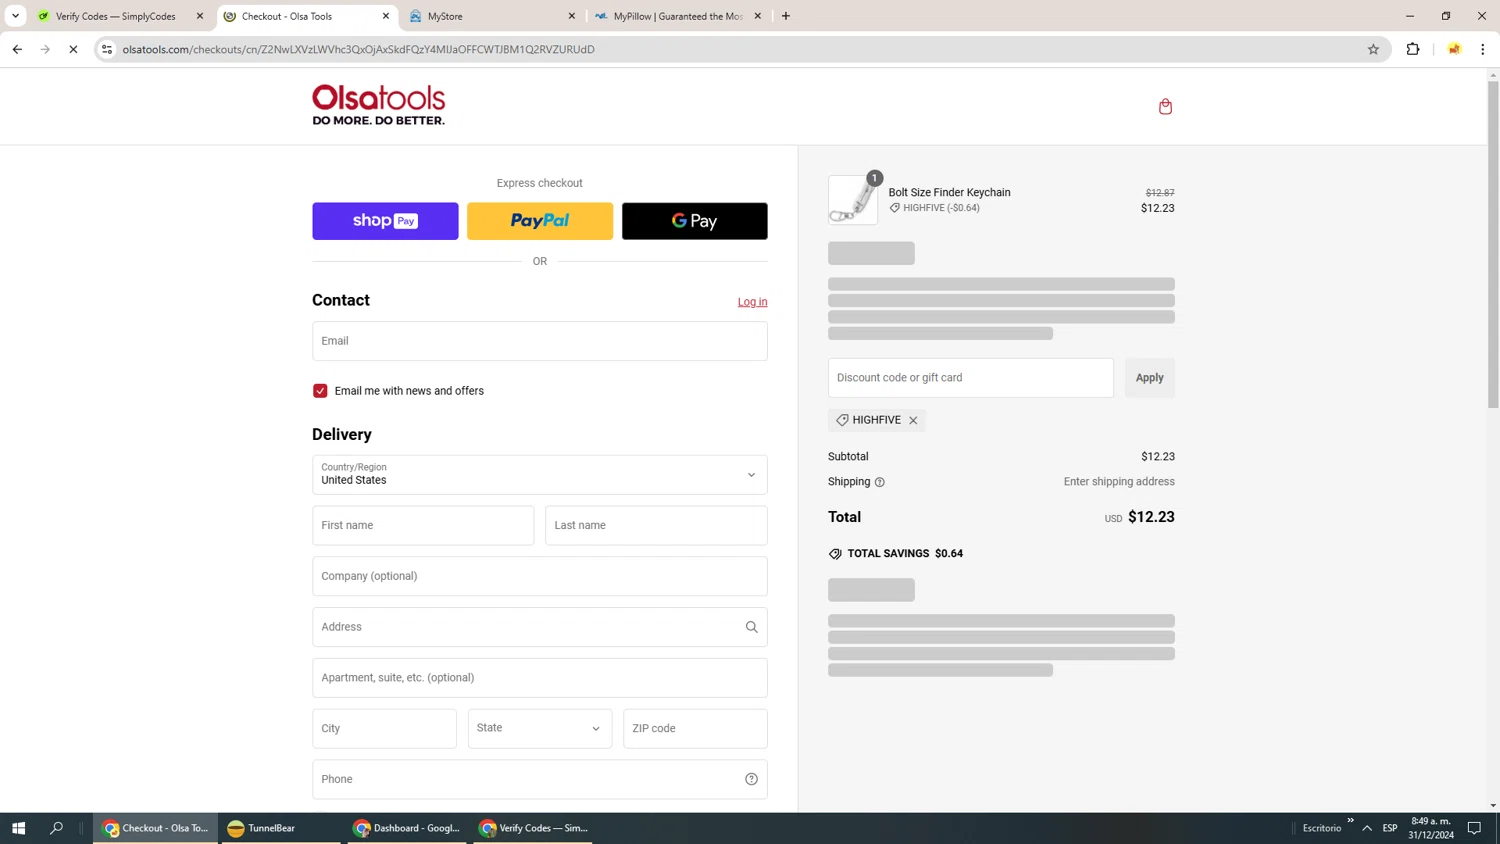Click the Email input field
Image resolution: width=1500 pixels, height=844 pixels.
tap(540, 341)
